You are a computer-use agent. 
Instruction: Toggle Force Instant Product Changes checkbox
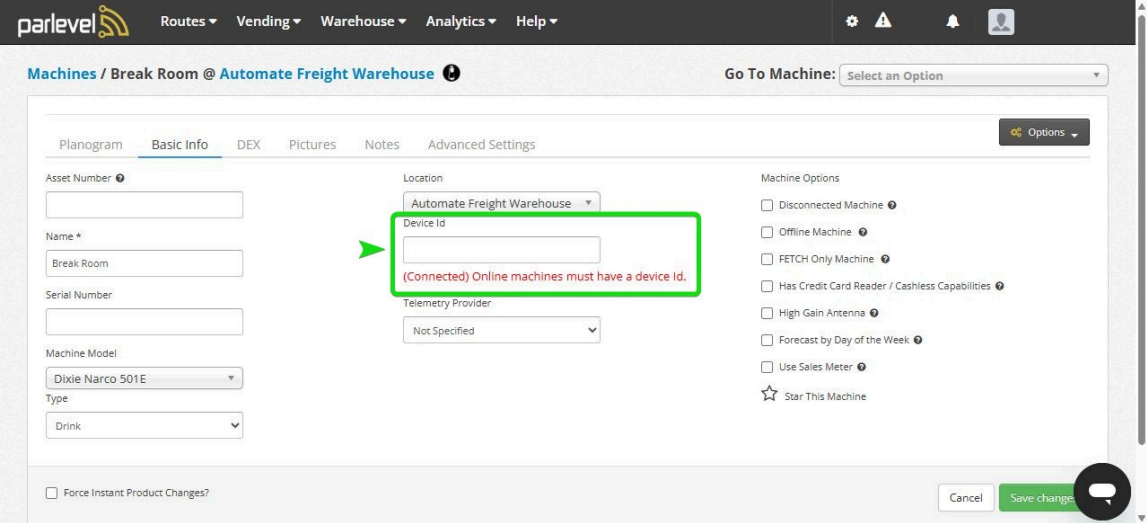click(52, 493)
